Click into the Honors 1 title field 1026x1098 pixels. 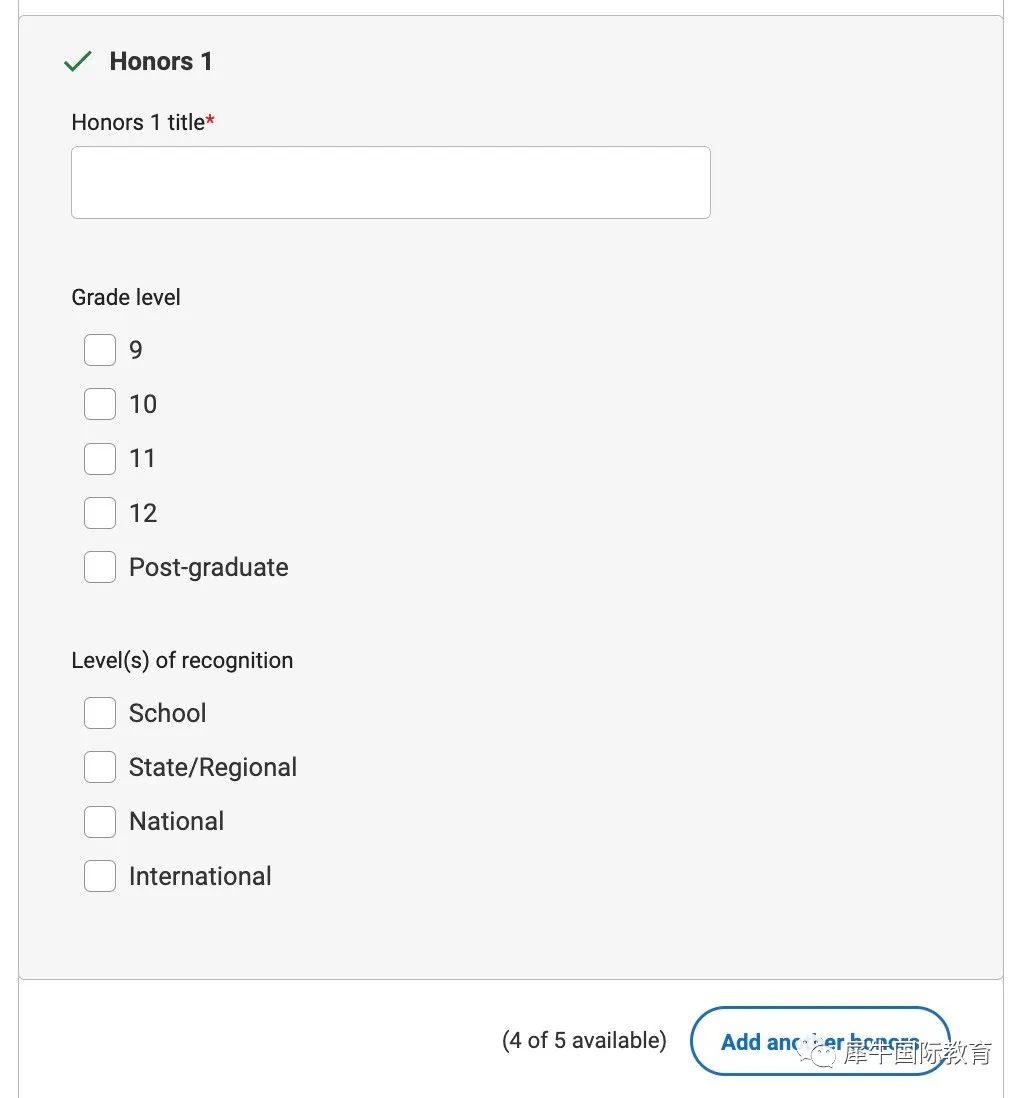tap(391, 183)
